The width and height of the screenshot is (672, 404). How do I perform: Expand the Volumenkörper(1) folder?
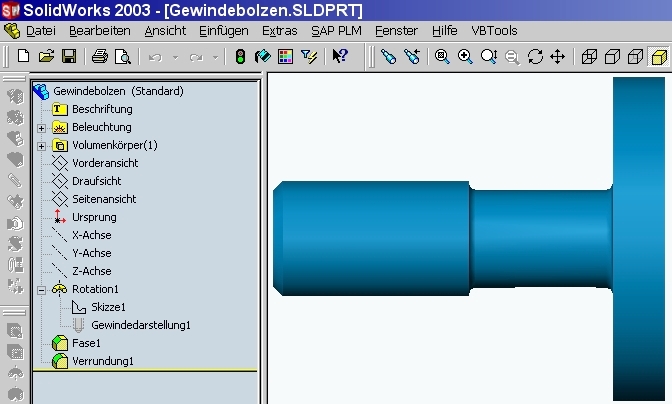pos(42,146)
